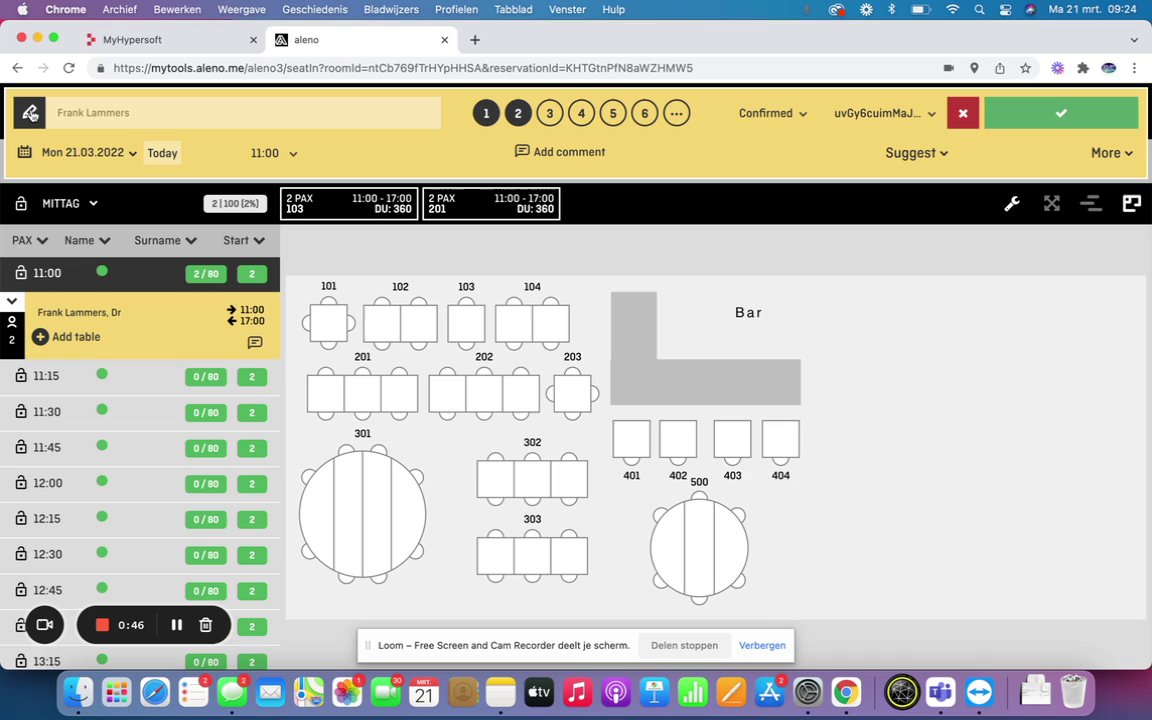Bookmark this page with the star icon

pyautogui.click(x=1025, y=68)
